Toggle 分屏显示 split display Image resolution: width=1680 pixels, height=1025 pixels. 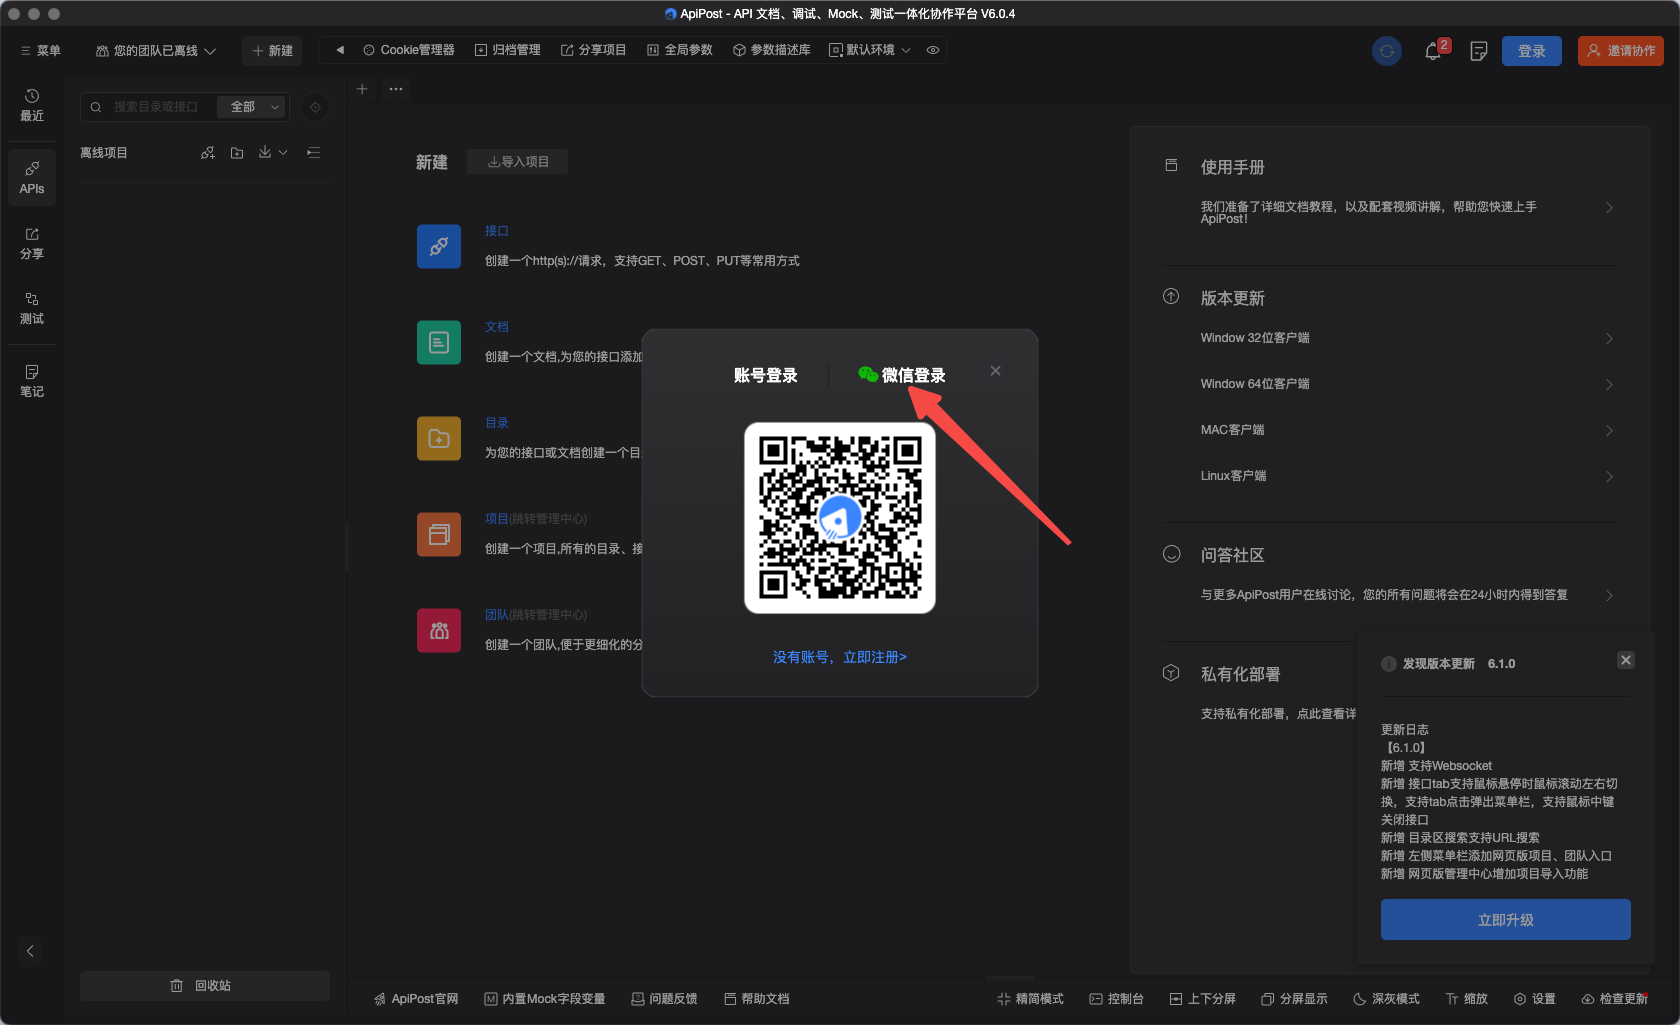1294,999
